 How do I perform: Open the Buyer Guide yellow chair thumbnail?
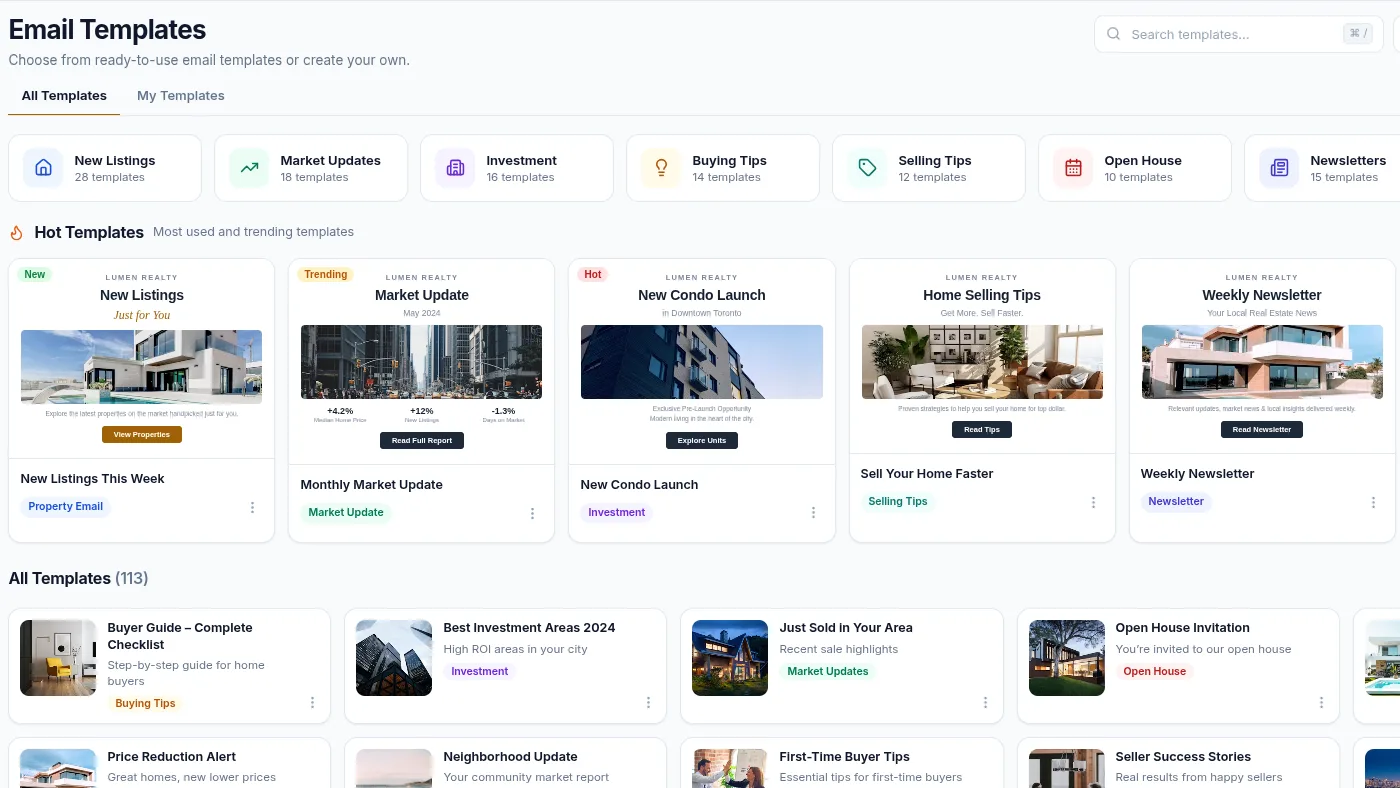point(58,658)
